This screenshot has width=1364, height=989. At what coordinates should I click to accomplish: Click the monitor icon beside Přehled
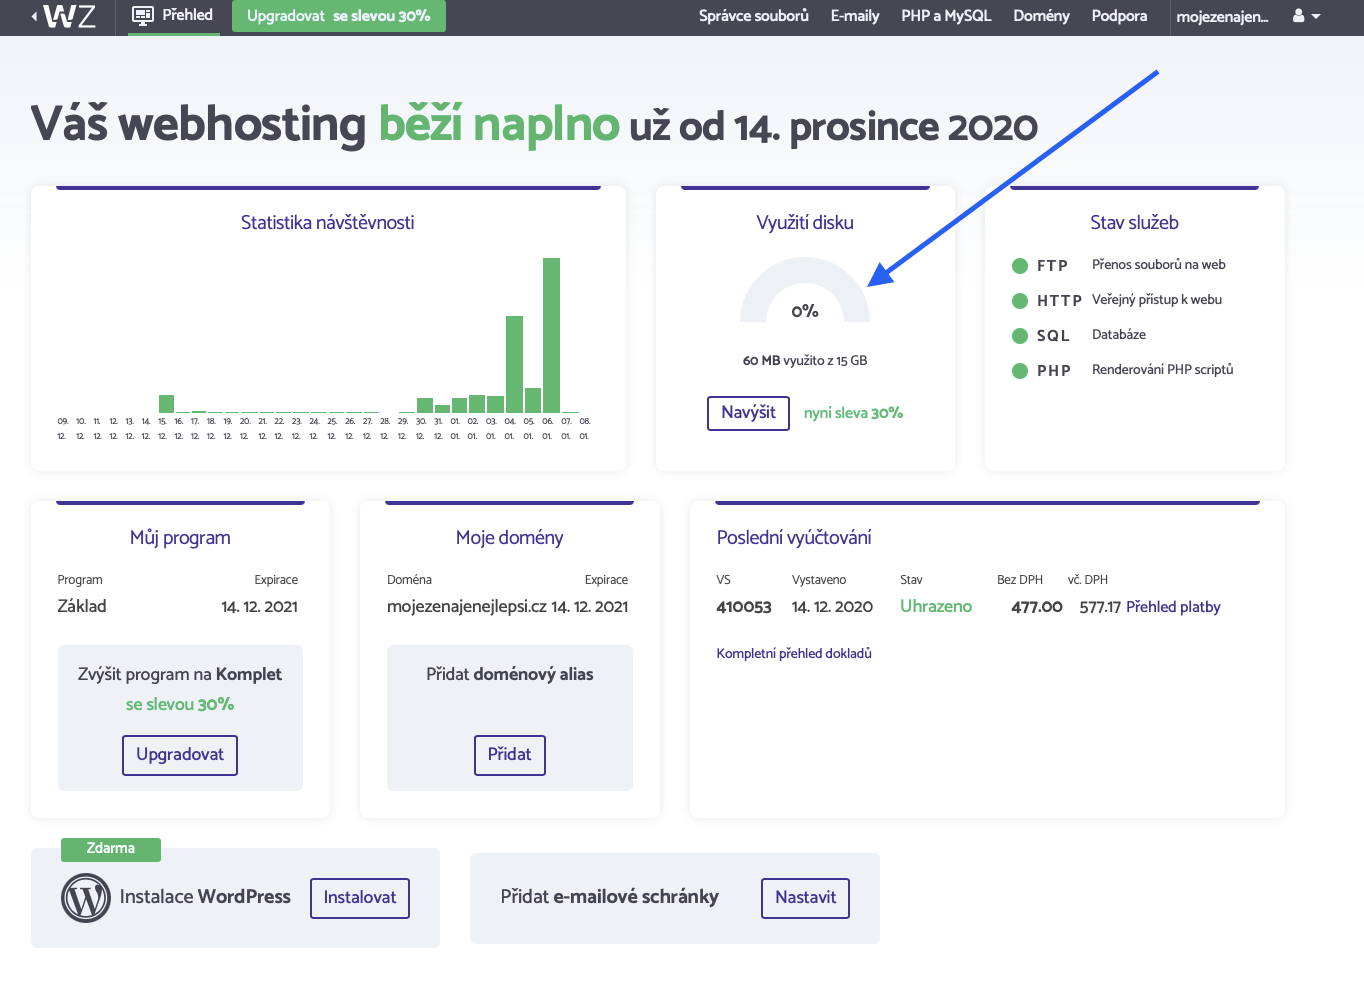click(143, 16)
